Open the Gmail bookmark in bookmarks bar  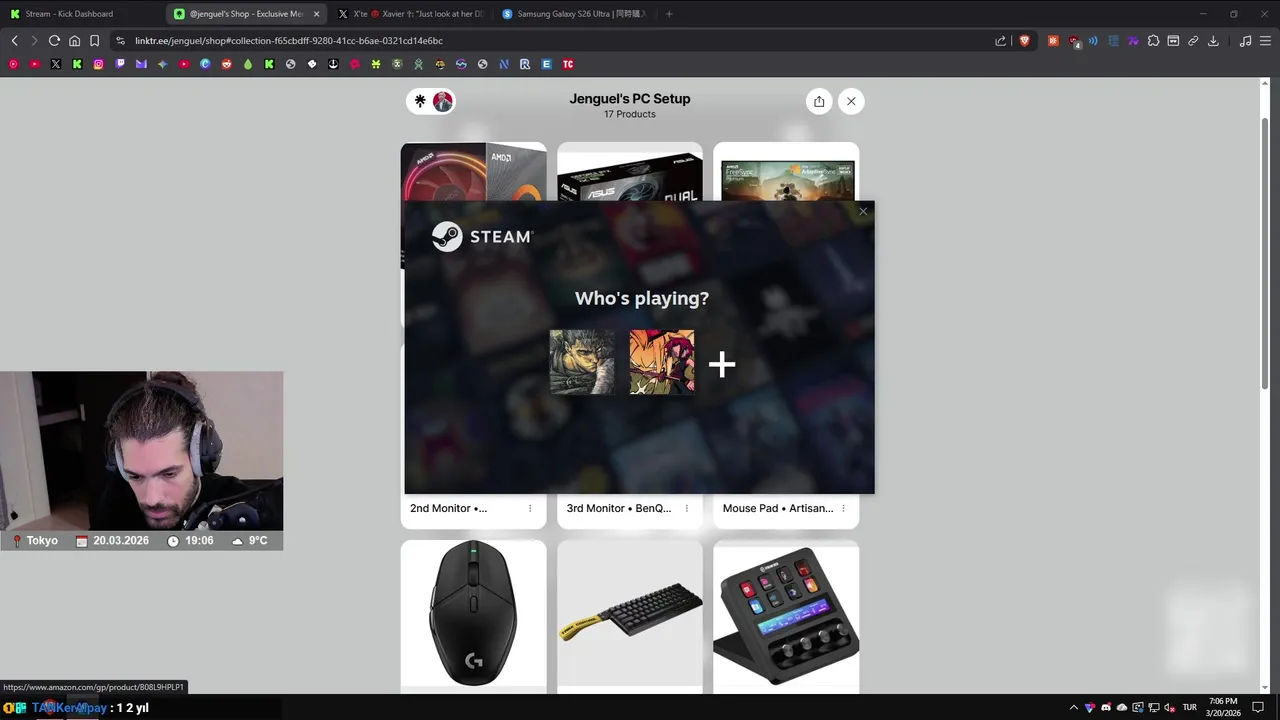pyautogui.click(x=141, y=64)
